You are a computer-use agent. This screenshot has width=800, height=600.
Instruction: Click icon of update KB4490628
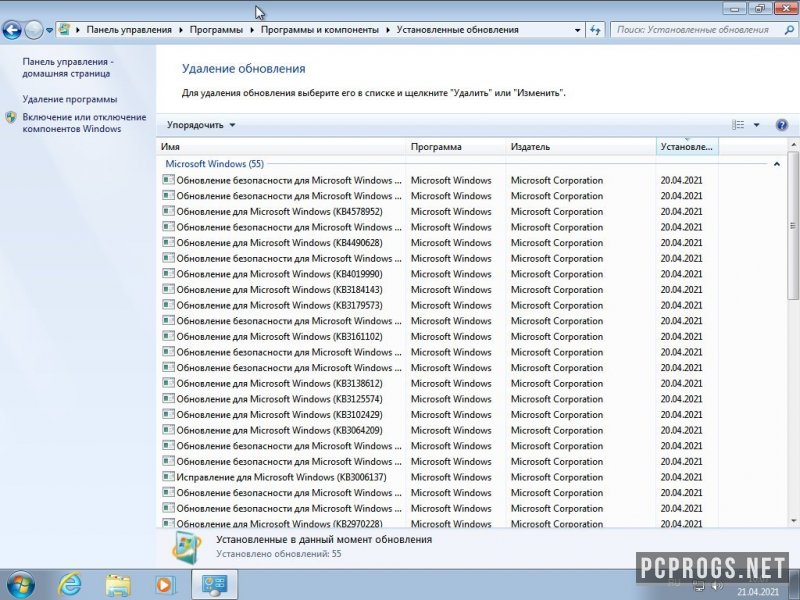(168, 242)
